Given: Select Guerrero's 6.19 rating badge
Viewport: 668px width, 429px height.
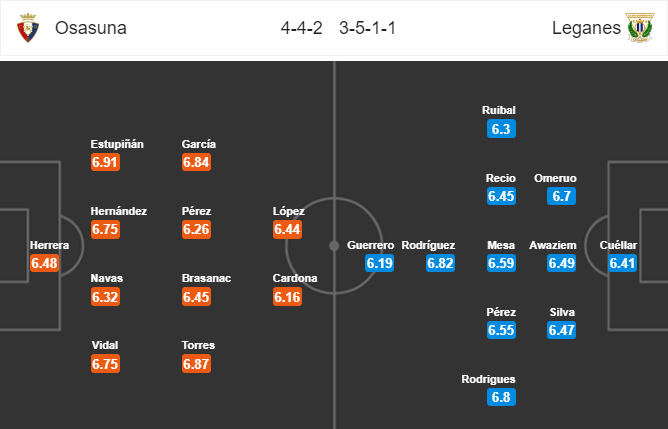Looking at the screenshot, I should click(380, 264).
